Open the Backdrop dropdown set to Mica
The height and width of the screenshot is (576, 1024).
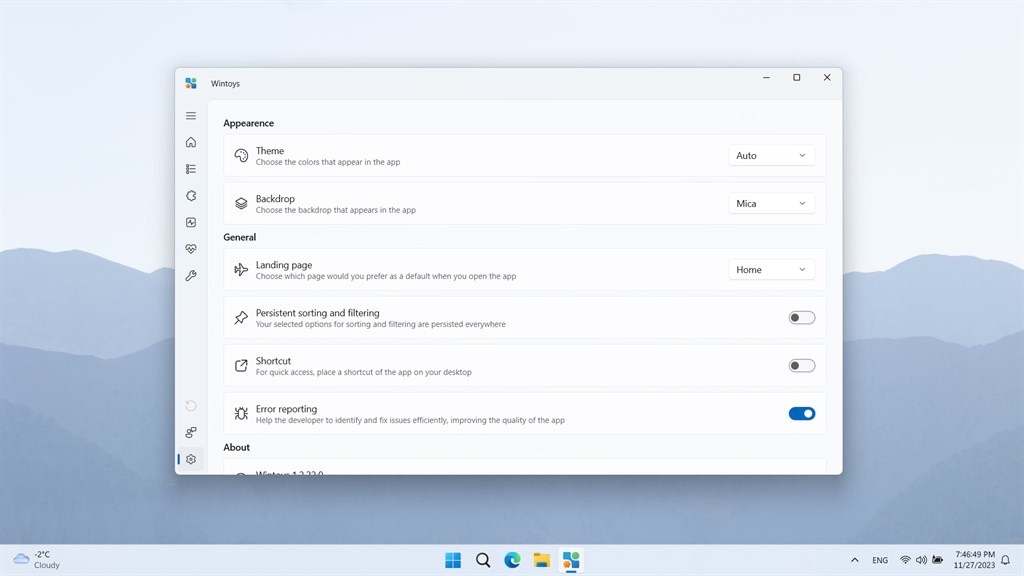(x=771, y=204)
